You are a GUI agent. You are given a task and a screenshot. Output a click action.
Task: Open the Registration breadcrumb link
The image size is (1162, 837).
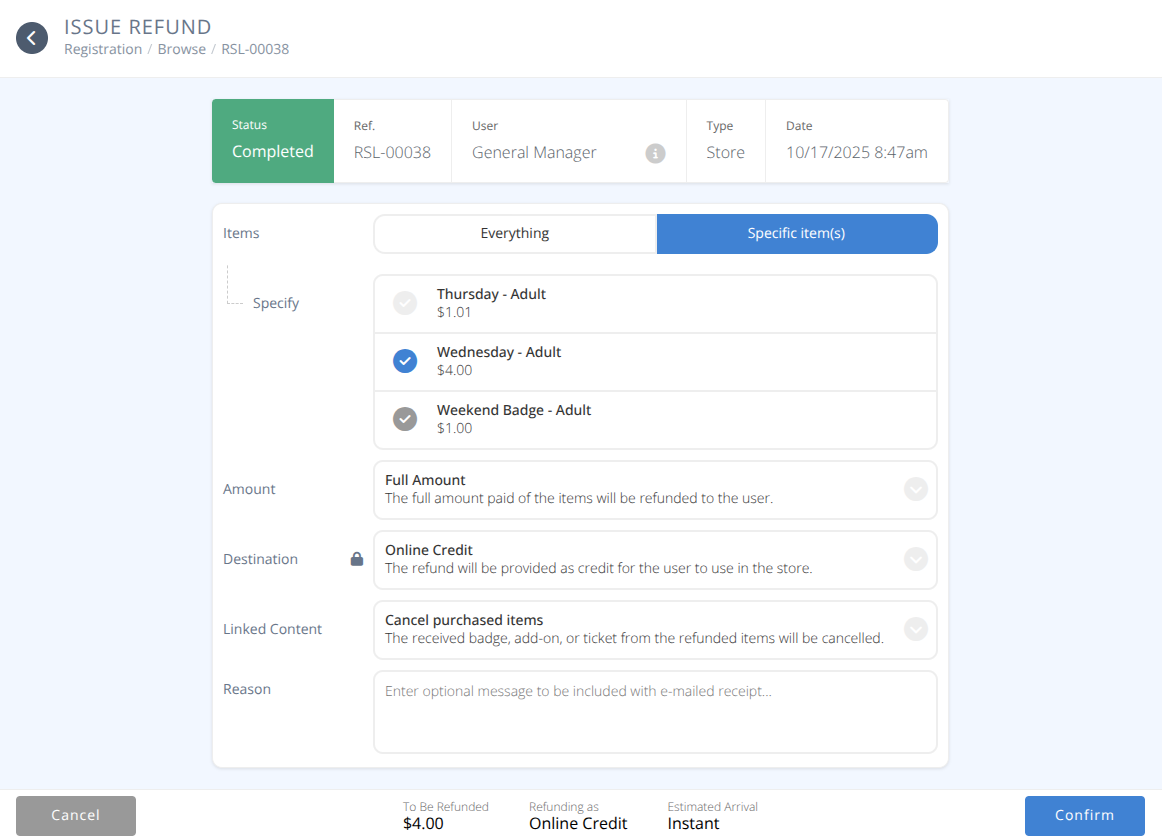click(x=103, y=49)
